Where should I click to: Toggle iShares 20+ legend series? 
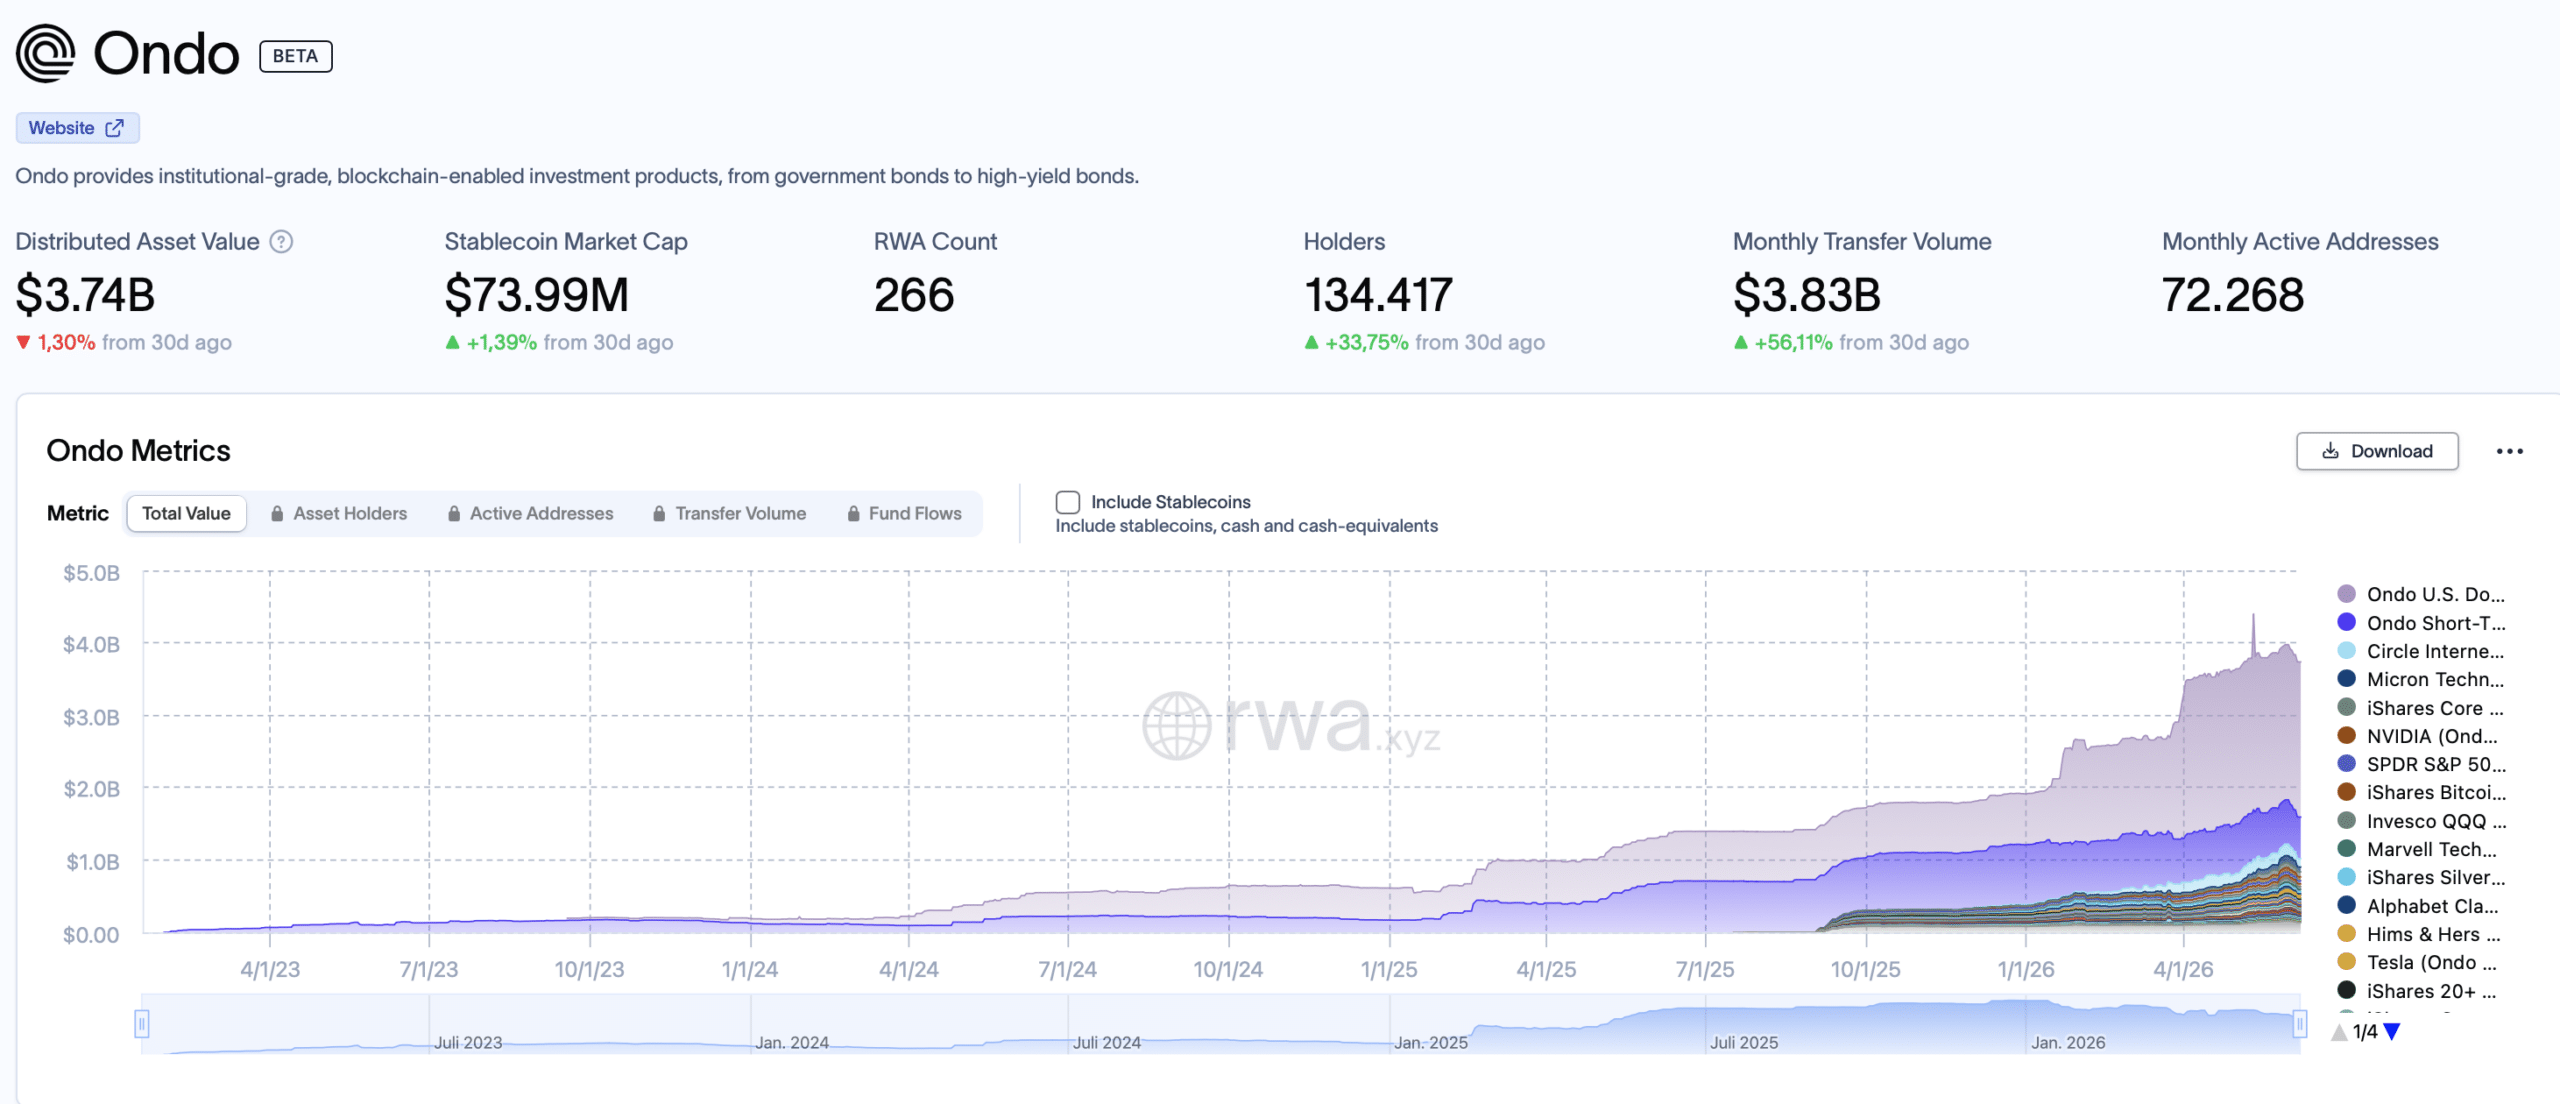2417,991
